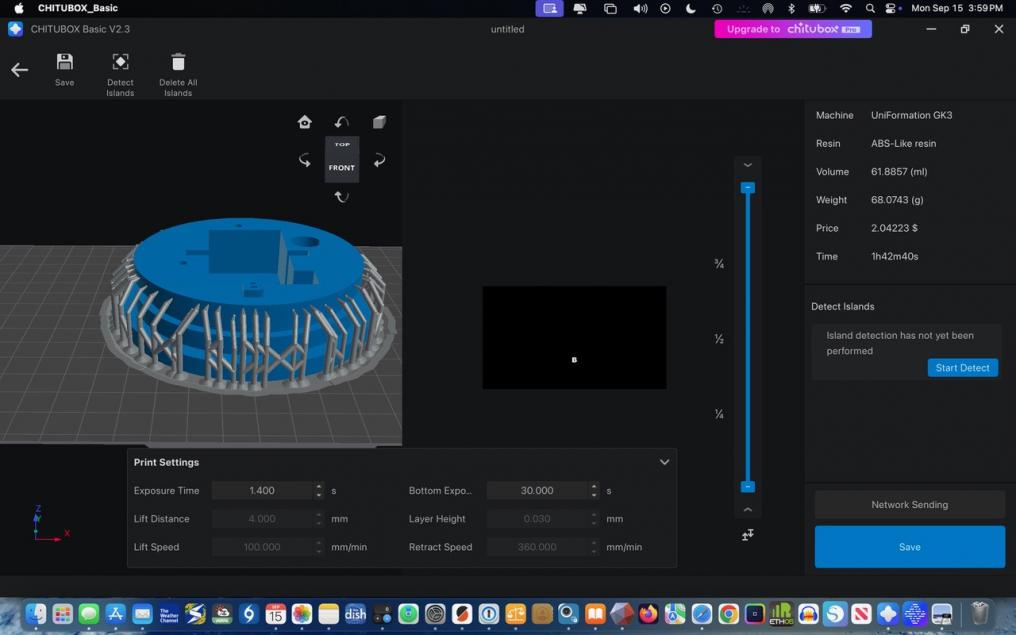Open the Upgrade to Chitubox Pro link
The height and width of the screenshot is (635, 1016).
pyautogui.click(x=793, y=29)
